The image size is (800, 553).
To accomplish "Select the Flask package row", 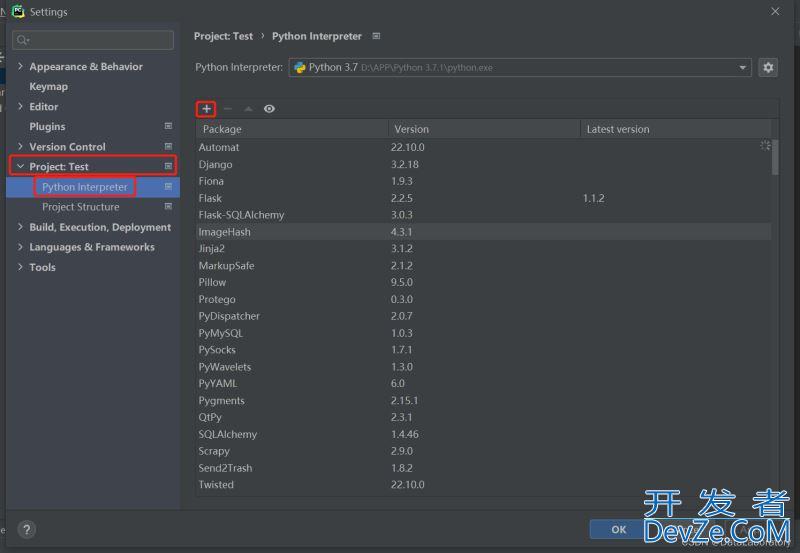I will point(484,198).
